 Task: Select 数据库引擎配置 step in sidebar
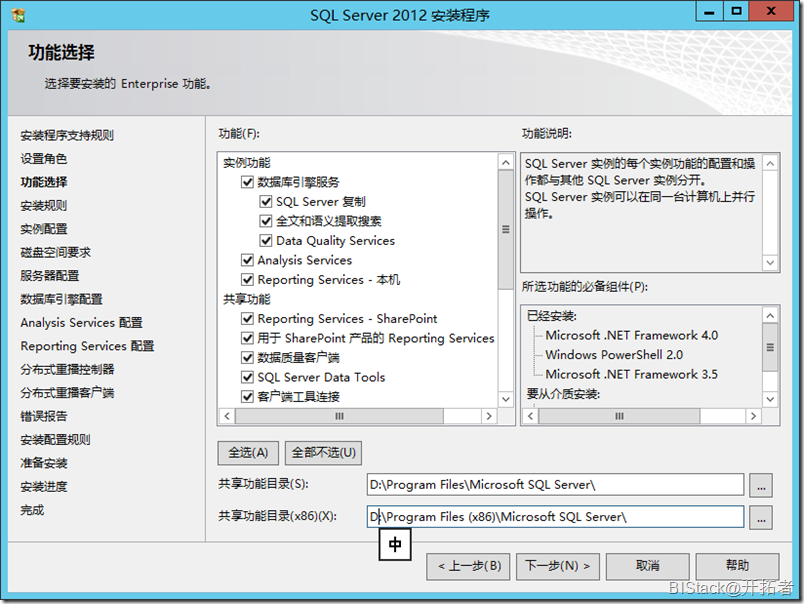pyautogui.click(x=62, y=299)
